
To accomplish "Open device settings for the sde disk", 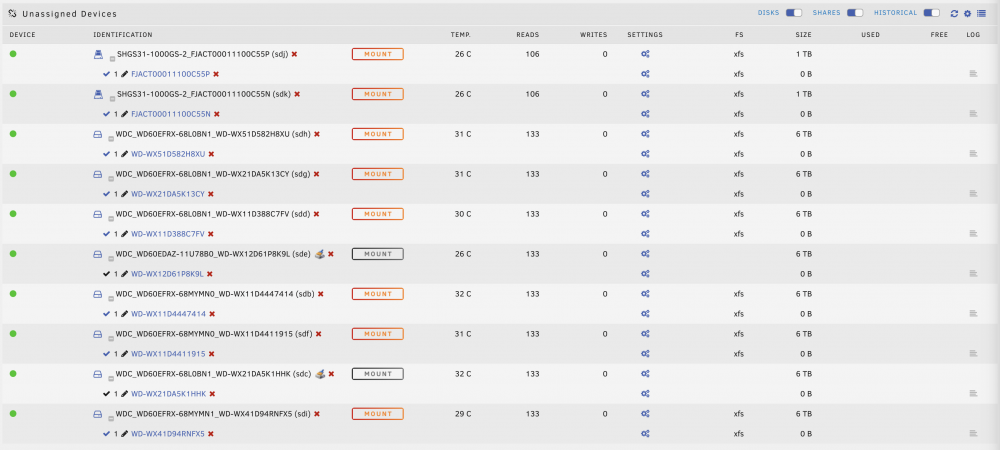I will 645,254.
